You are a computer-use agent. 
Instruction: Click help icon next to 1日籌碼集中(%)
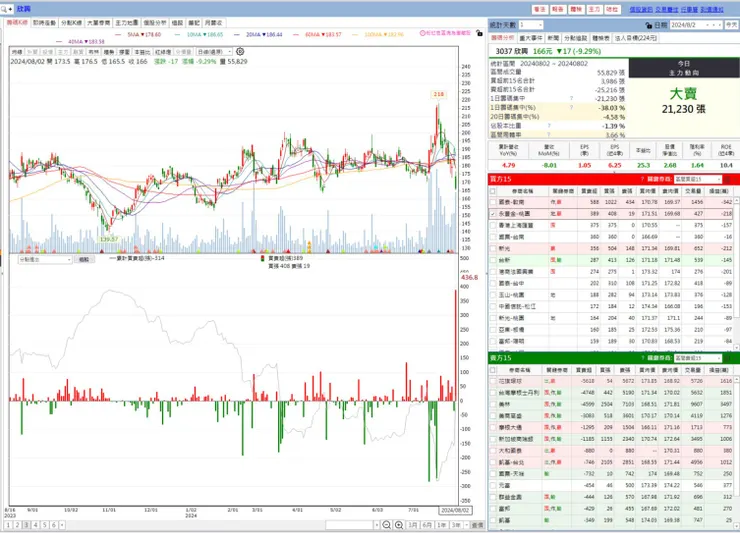(x=571, y=108)
